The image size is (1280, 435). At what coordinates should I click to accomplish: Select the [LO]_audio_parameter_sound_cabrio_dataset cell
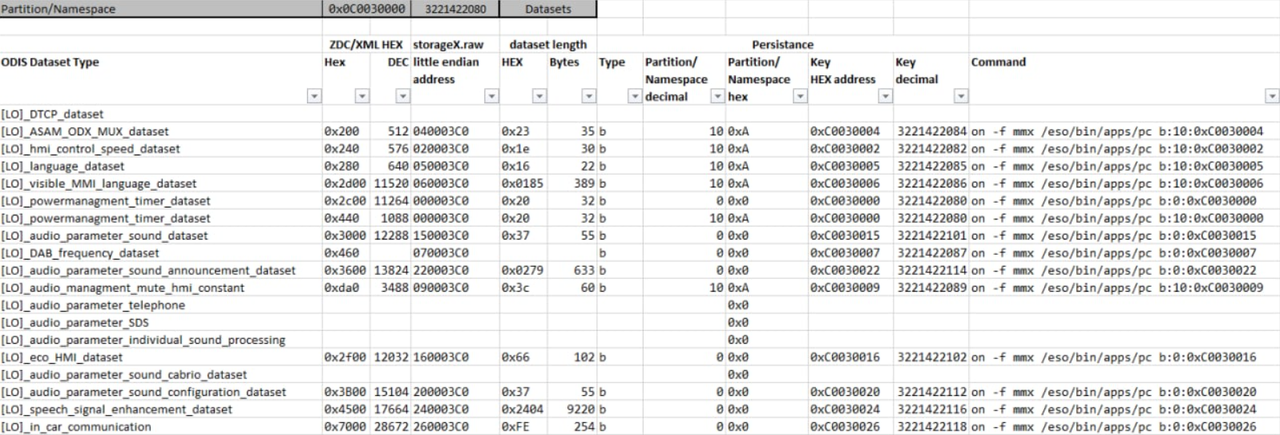click(x=161, y=374)
